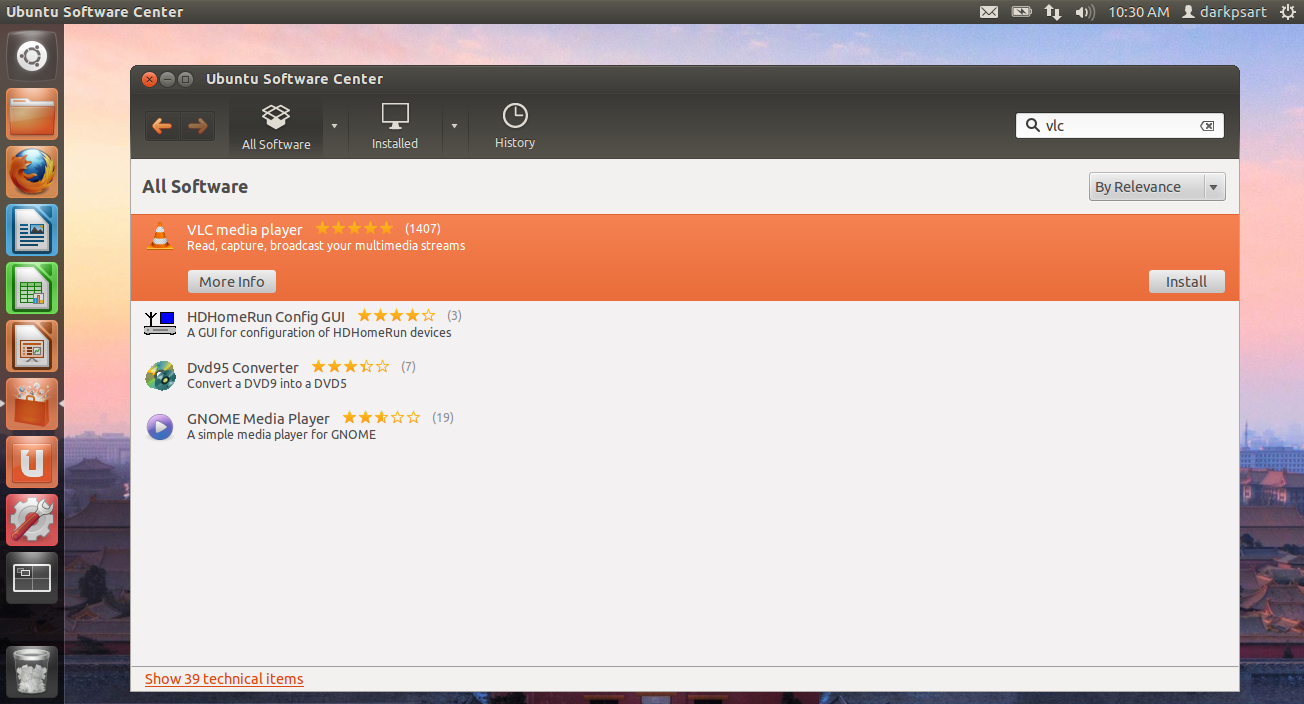
Task: Click the VLC cone icon
Action: click(x=159, y=237)
